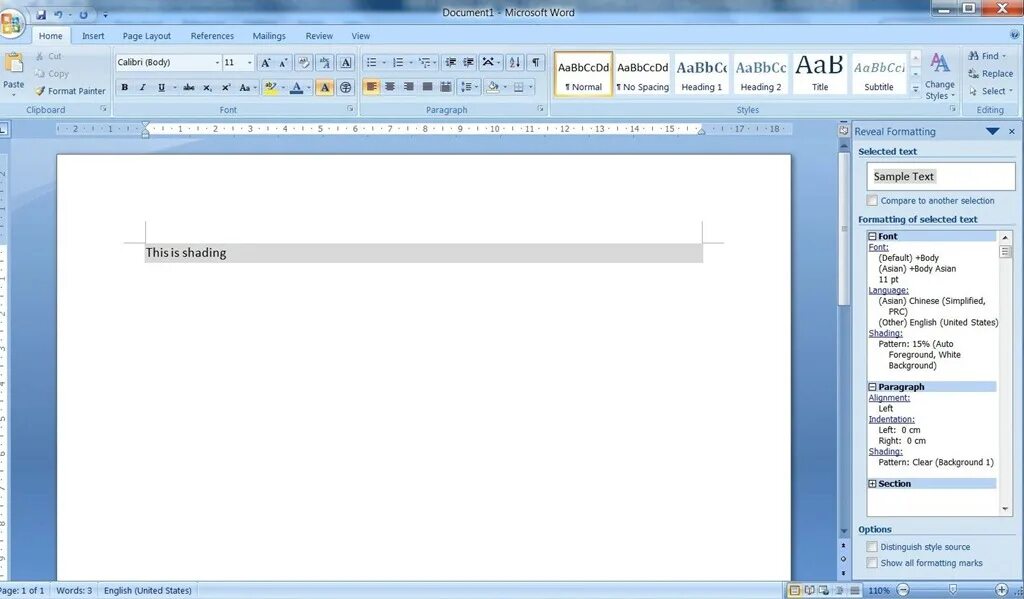Apply the Heading 1 style
Viewport: 1024px width, 599px height.
pyautogui.click(x=702, y=74)
